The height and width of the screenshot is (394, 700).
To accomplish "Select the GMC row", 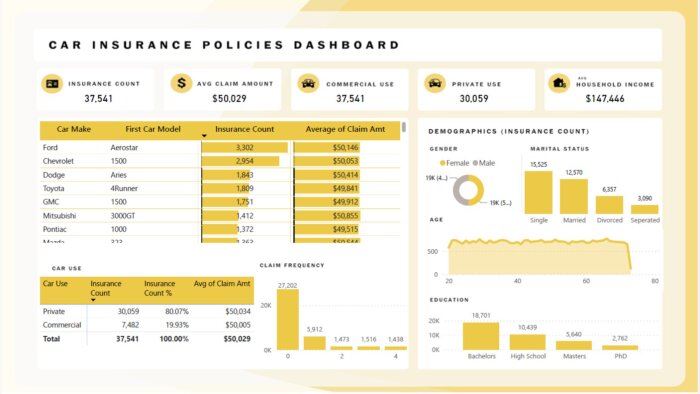I will click(x=220, y=202).
